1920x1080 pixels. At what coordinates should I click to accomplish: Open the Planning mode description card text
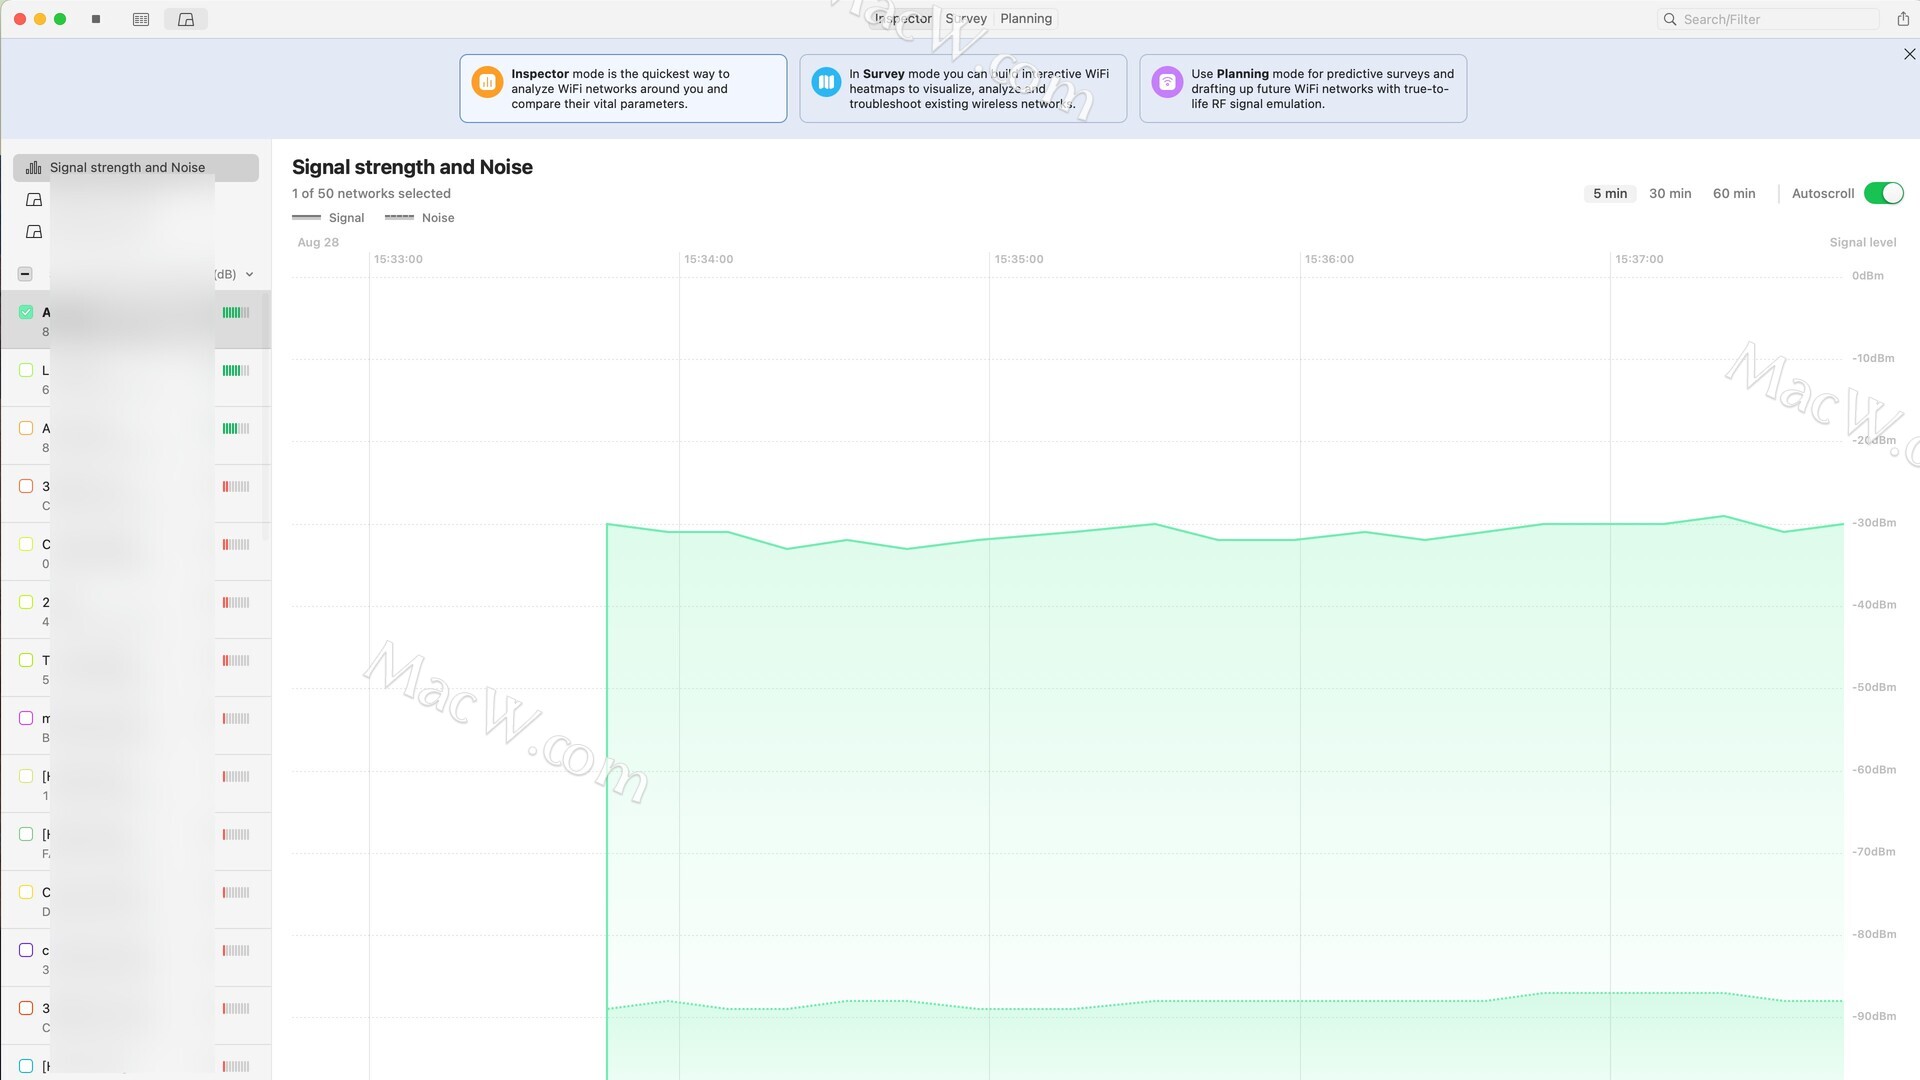pyautogui.click(x=1322, y=89)
